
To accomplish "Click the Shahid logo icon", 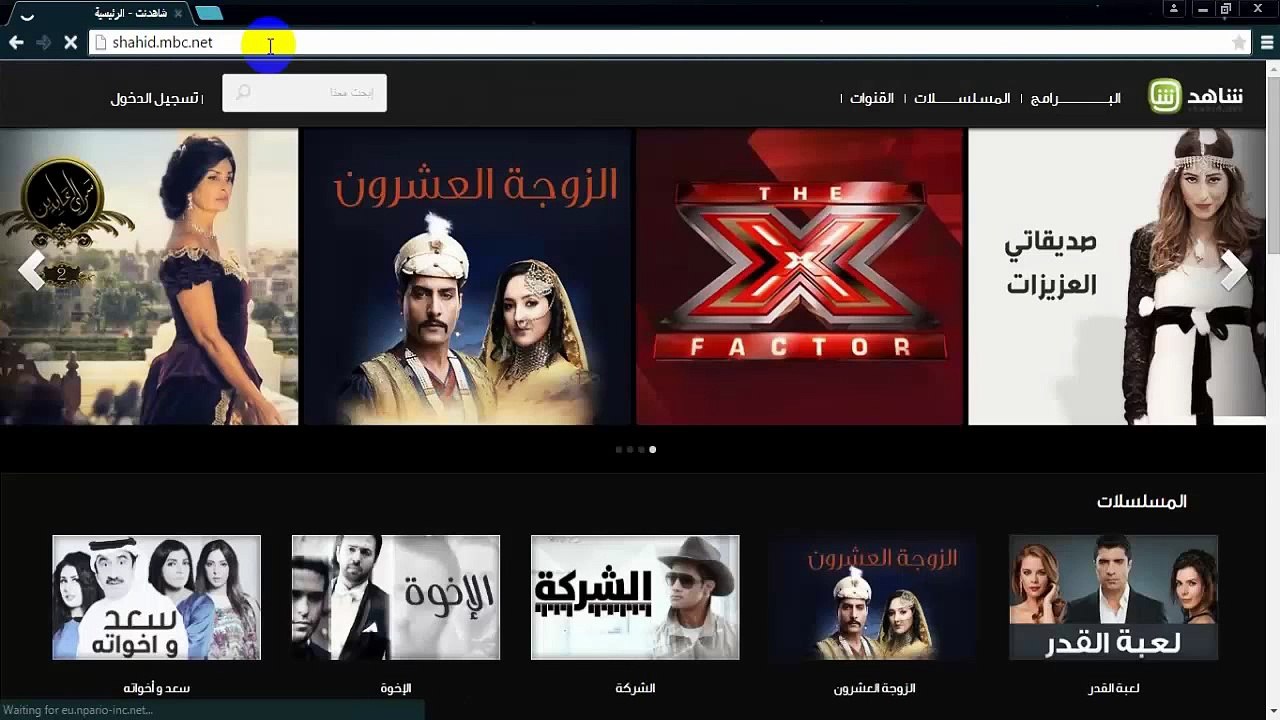I will [1165, 96].
